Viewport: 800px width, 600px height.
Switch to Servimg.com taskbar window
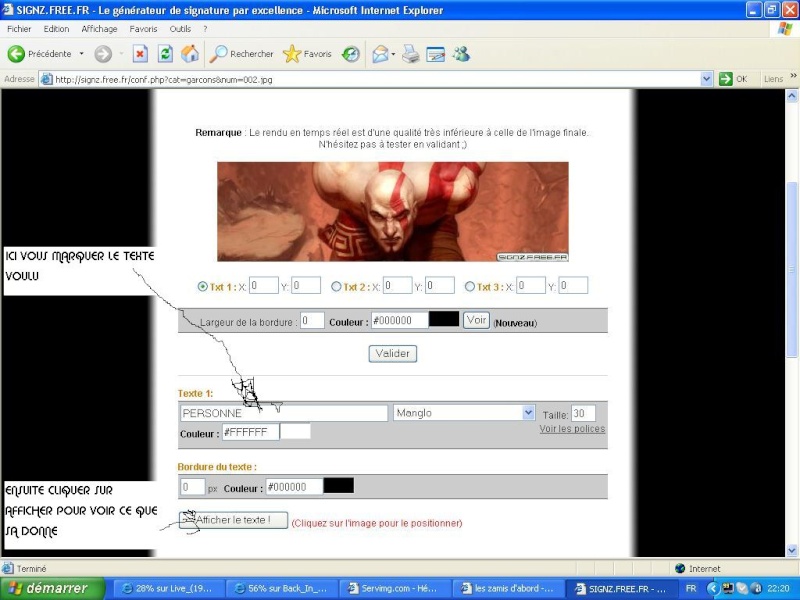point(394,588)
